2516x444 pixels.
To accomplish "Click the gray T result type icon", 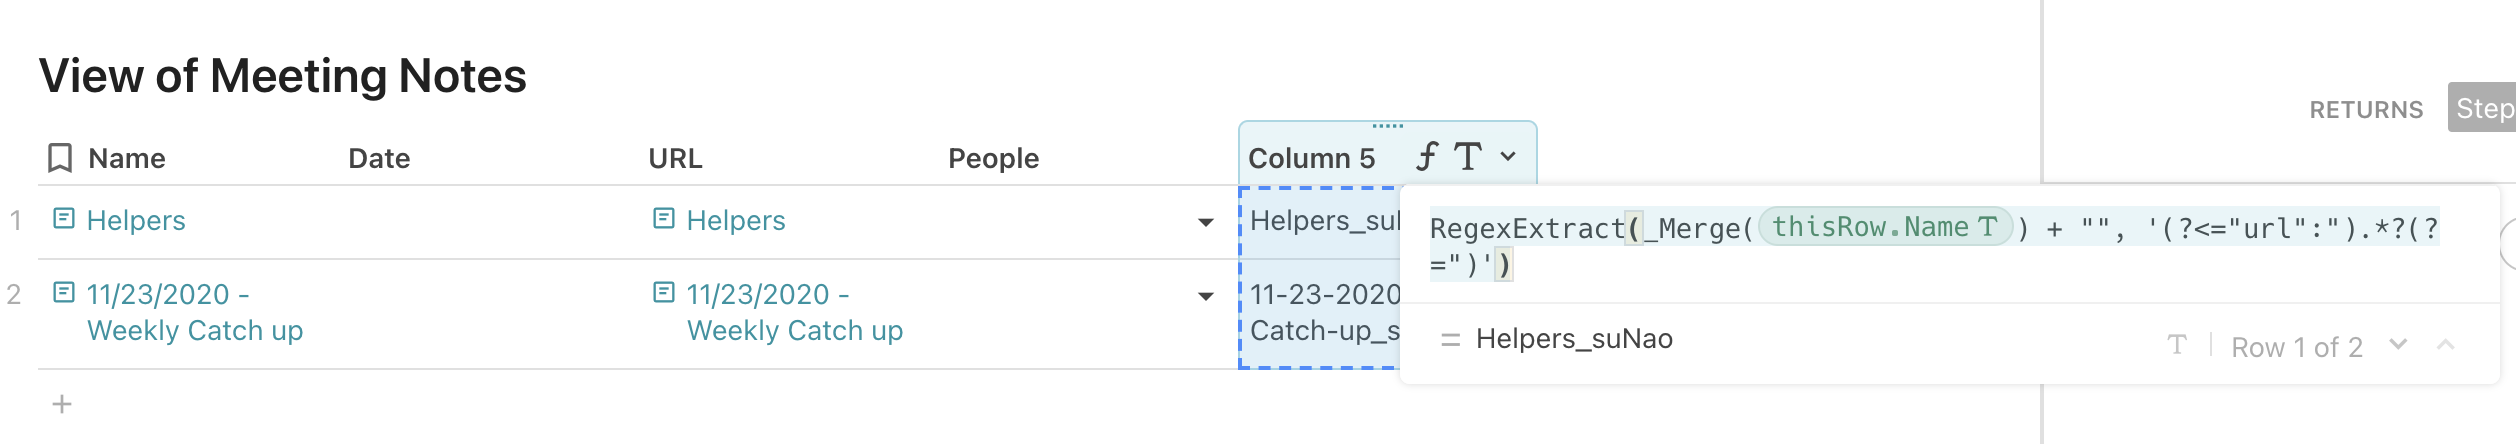I will (2176, 346).
